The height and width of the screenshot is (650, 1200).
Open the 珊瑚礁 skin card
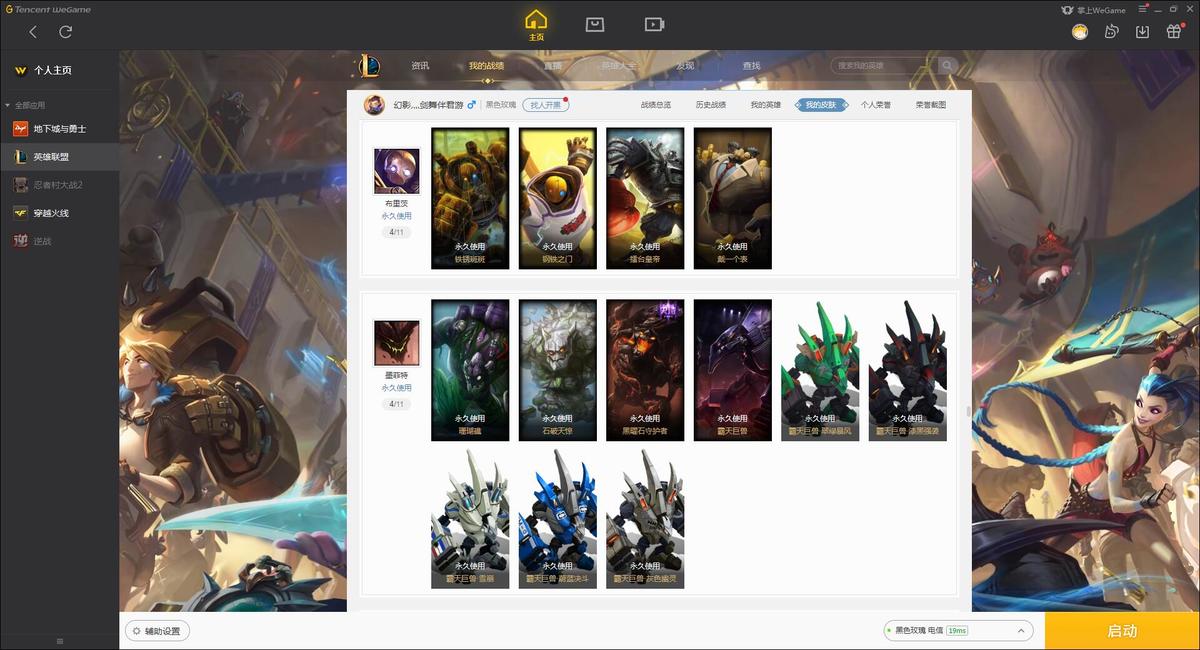tap(470, 370)
